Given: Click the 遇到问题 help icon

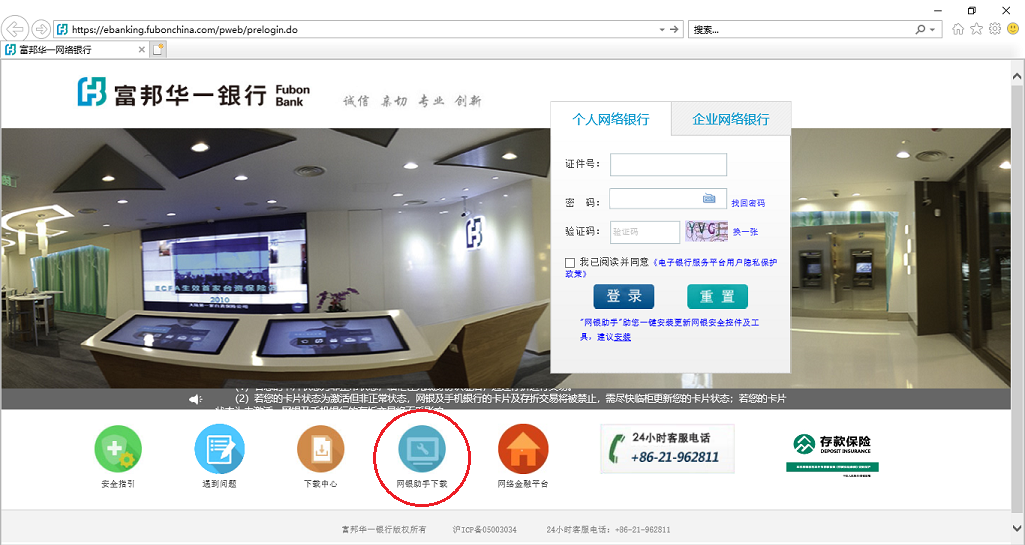Looking at the screenshot, I should (x=219, y=450).
